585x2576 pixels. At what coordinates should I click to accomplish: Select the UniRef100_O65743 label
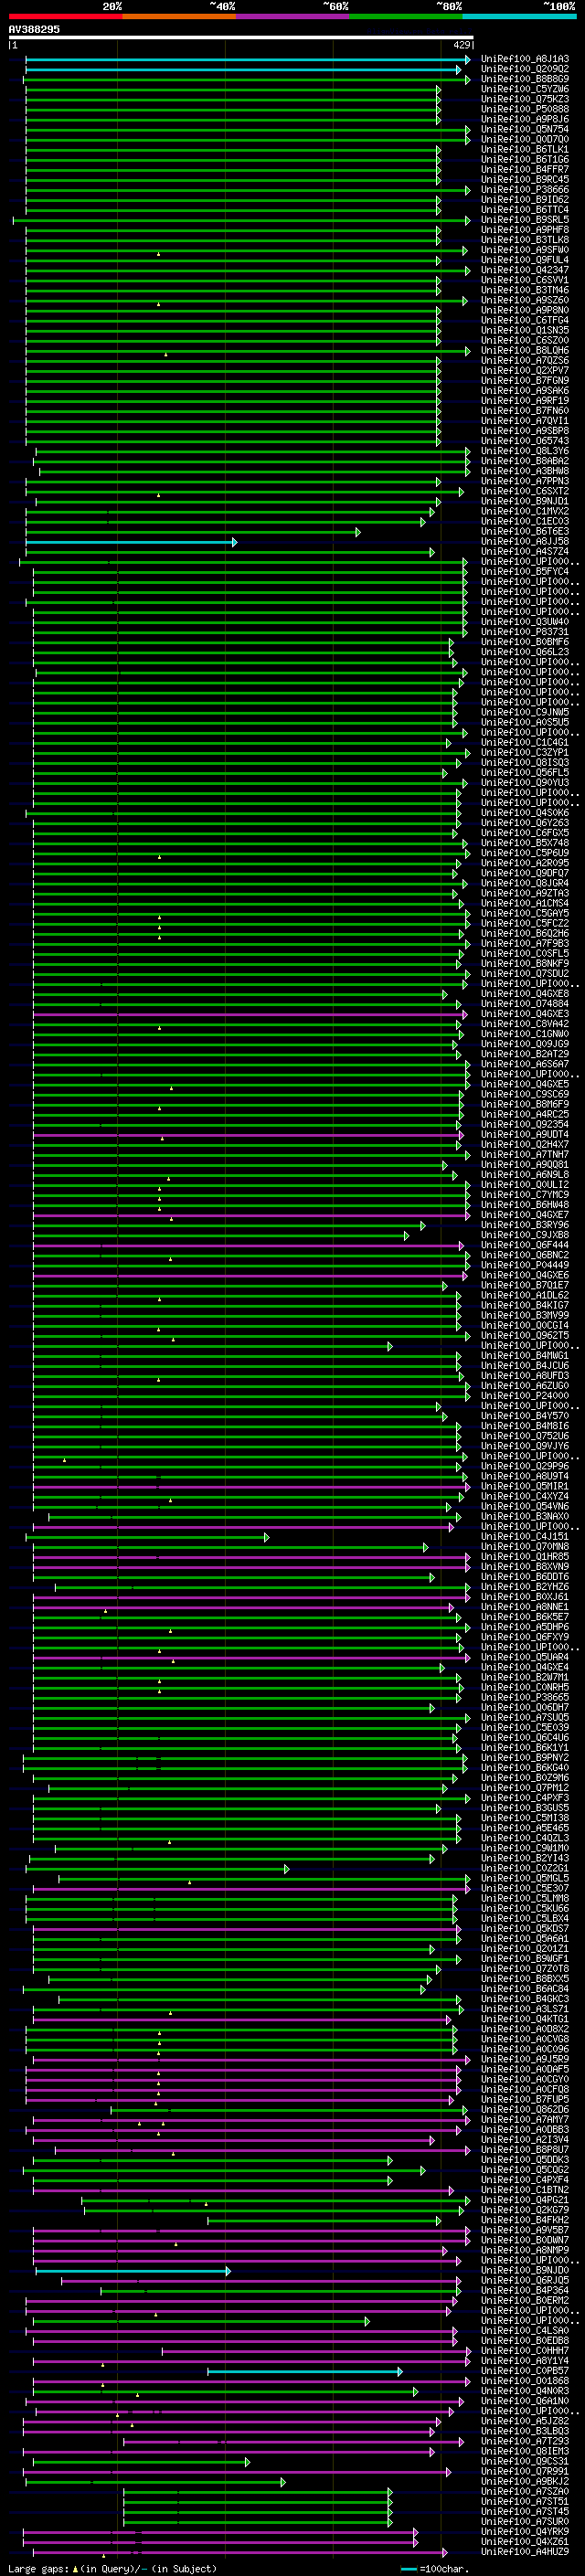[x=525, y=441]
